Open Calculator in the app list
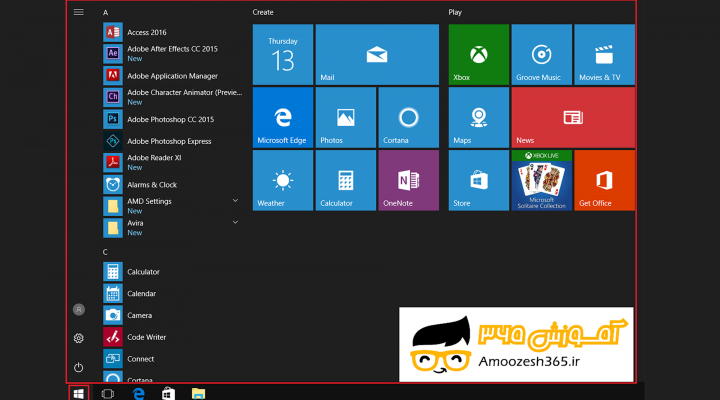Image resolution: width=720 pixels, height=400 pixels. coord(172,272)
